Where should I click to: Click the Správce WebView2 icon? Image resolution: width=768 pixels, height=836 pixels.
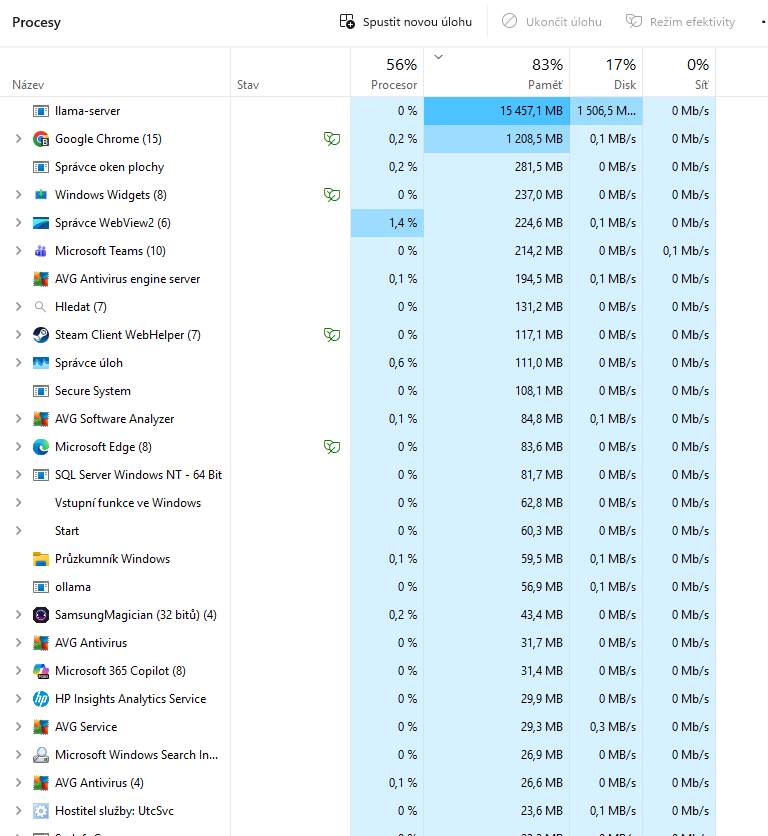[41, 223]
